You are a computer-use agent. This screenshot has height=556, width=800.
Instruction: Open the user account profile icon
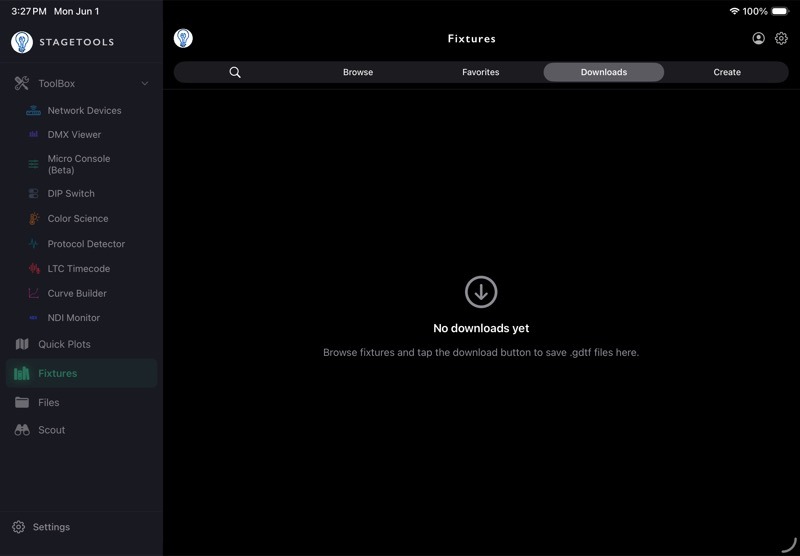point(759,38)
